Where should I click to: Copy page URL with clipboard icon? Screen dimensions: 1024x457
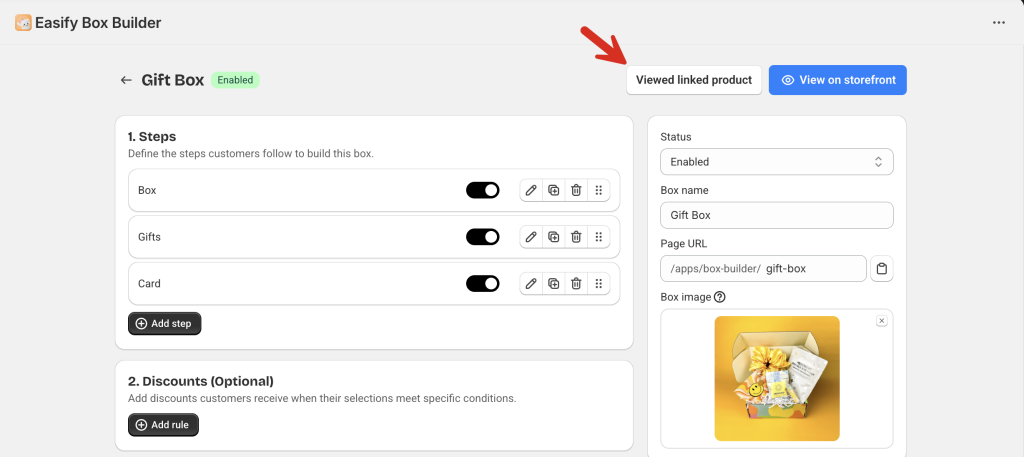pos(882,268)
